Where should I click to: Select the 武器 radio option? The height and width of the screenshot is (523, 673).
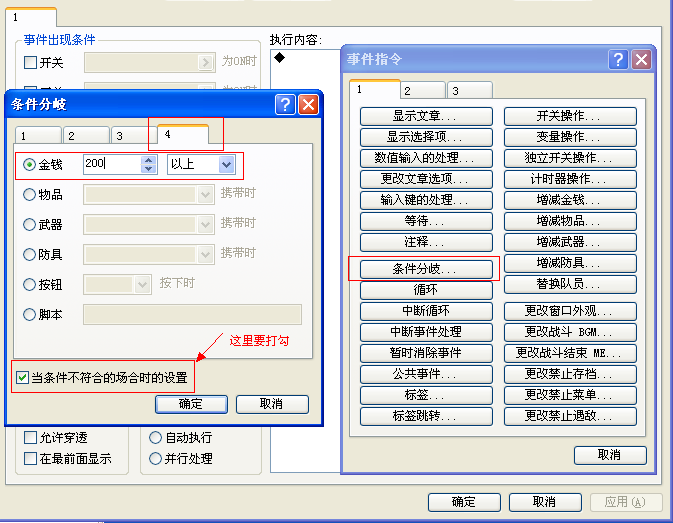[29, 224]
